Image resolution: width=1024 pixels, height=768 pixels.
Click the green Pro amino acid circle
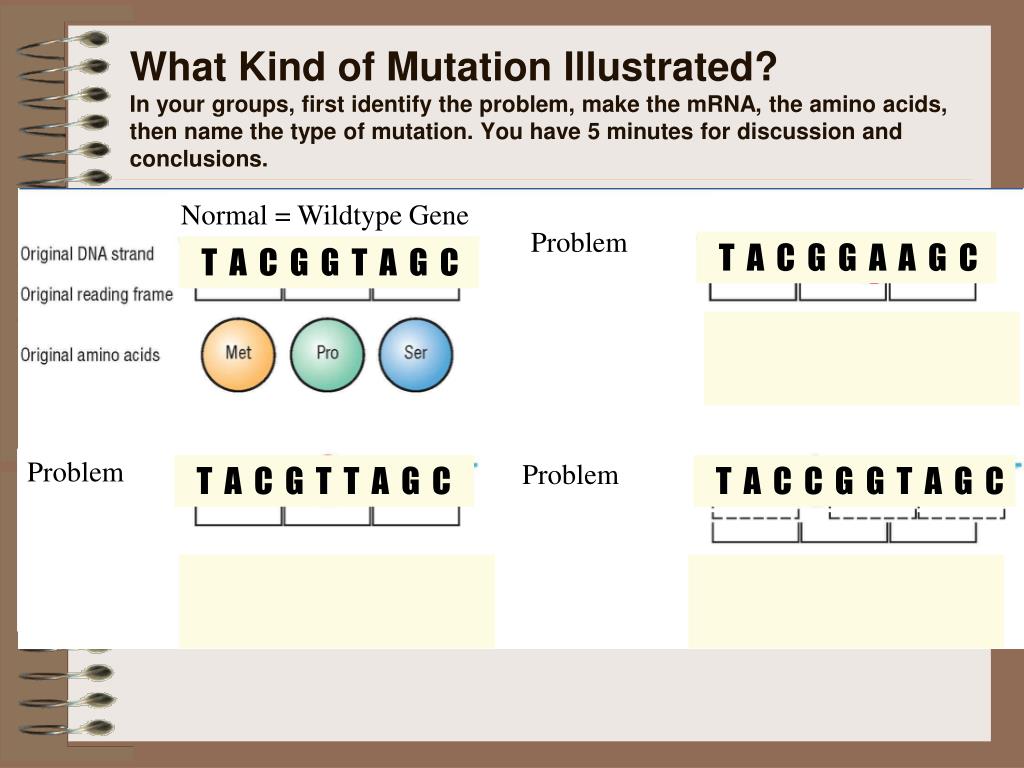(327, 355)
